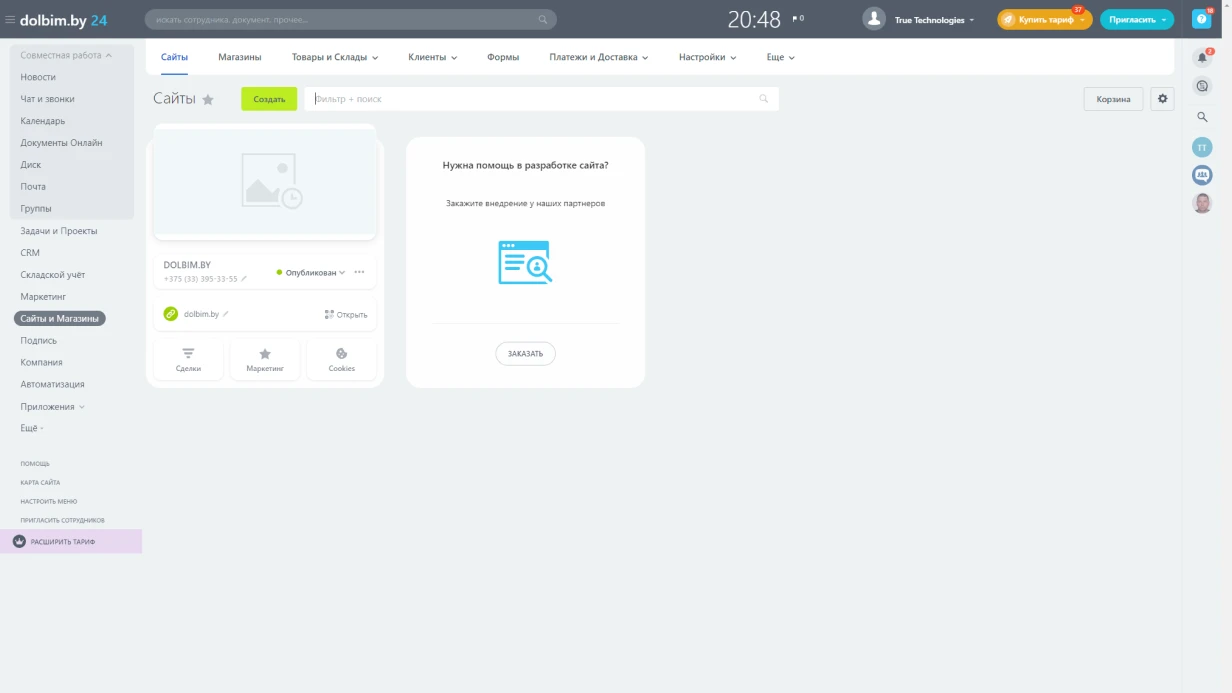The height and width of the screenshot is (693, 1232).
Task: Click the green Создать button
Action: pos(269,99)
